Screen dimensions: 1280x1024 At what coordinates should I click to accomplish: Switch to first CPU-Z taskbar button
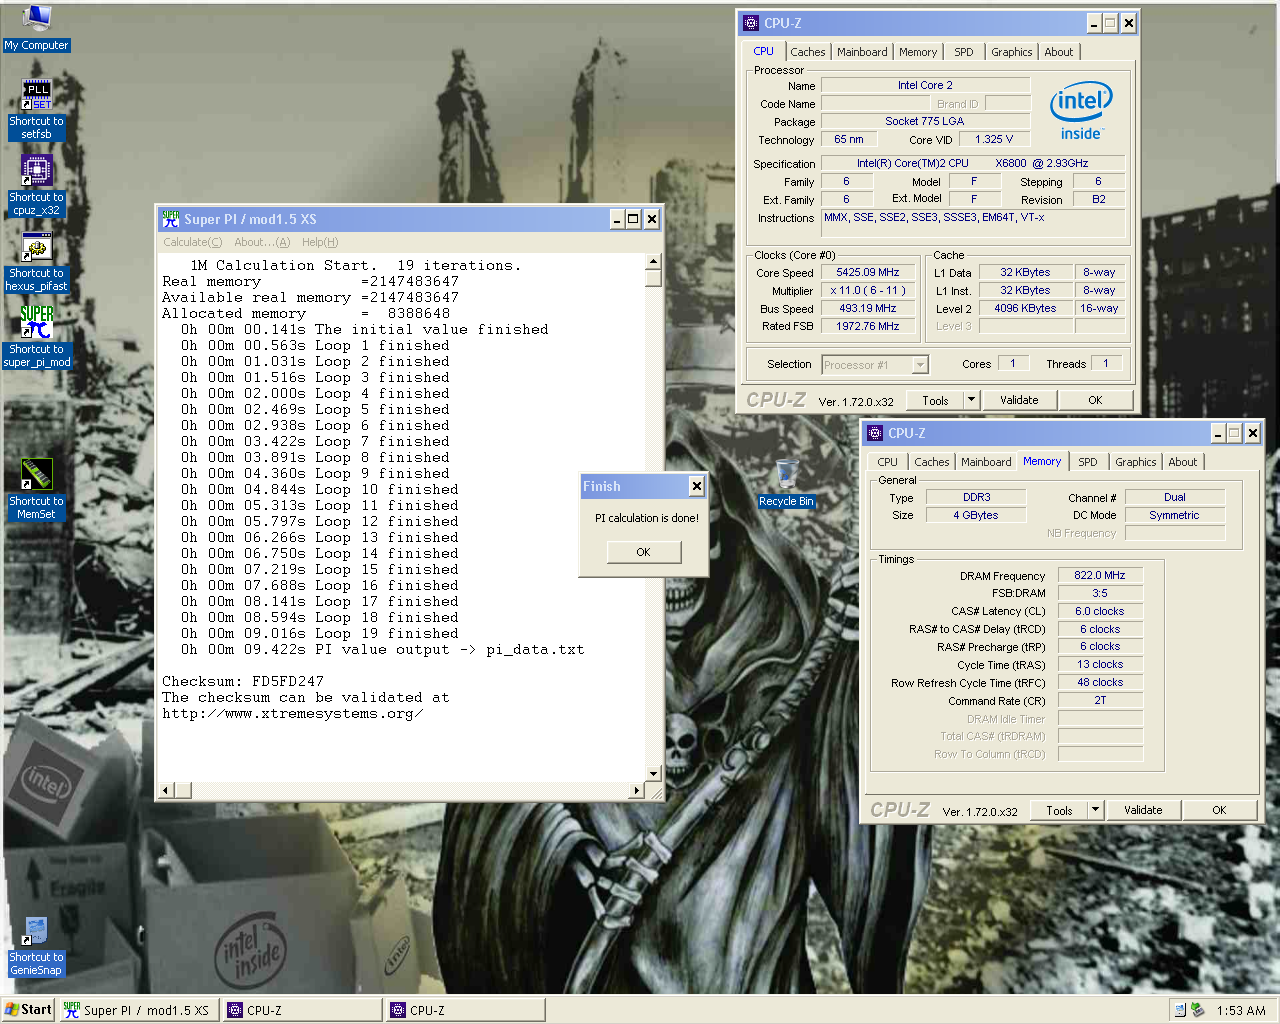click(x=303, y=1010)
